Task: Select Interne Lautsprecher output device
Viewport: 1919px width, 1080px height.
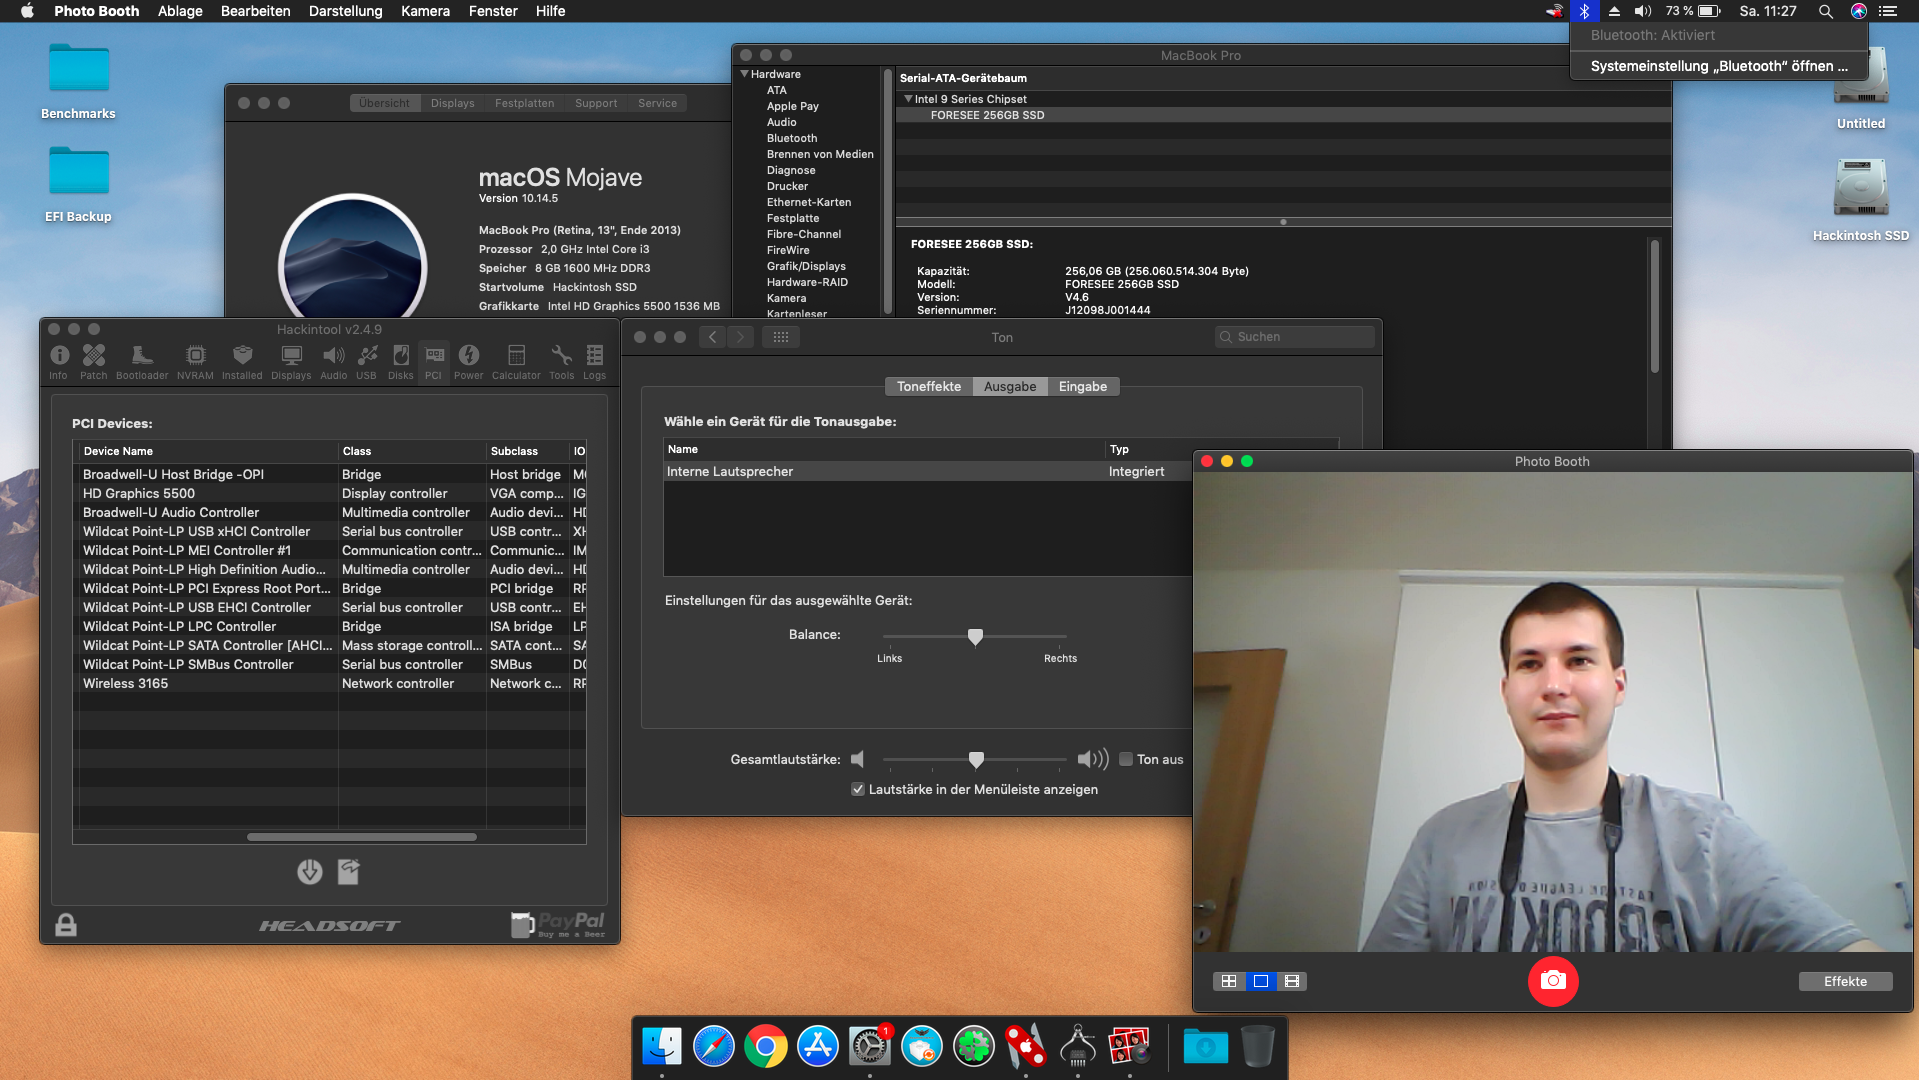Action: click(x=1000, y=471)
